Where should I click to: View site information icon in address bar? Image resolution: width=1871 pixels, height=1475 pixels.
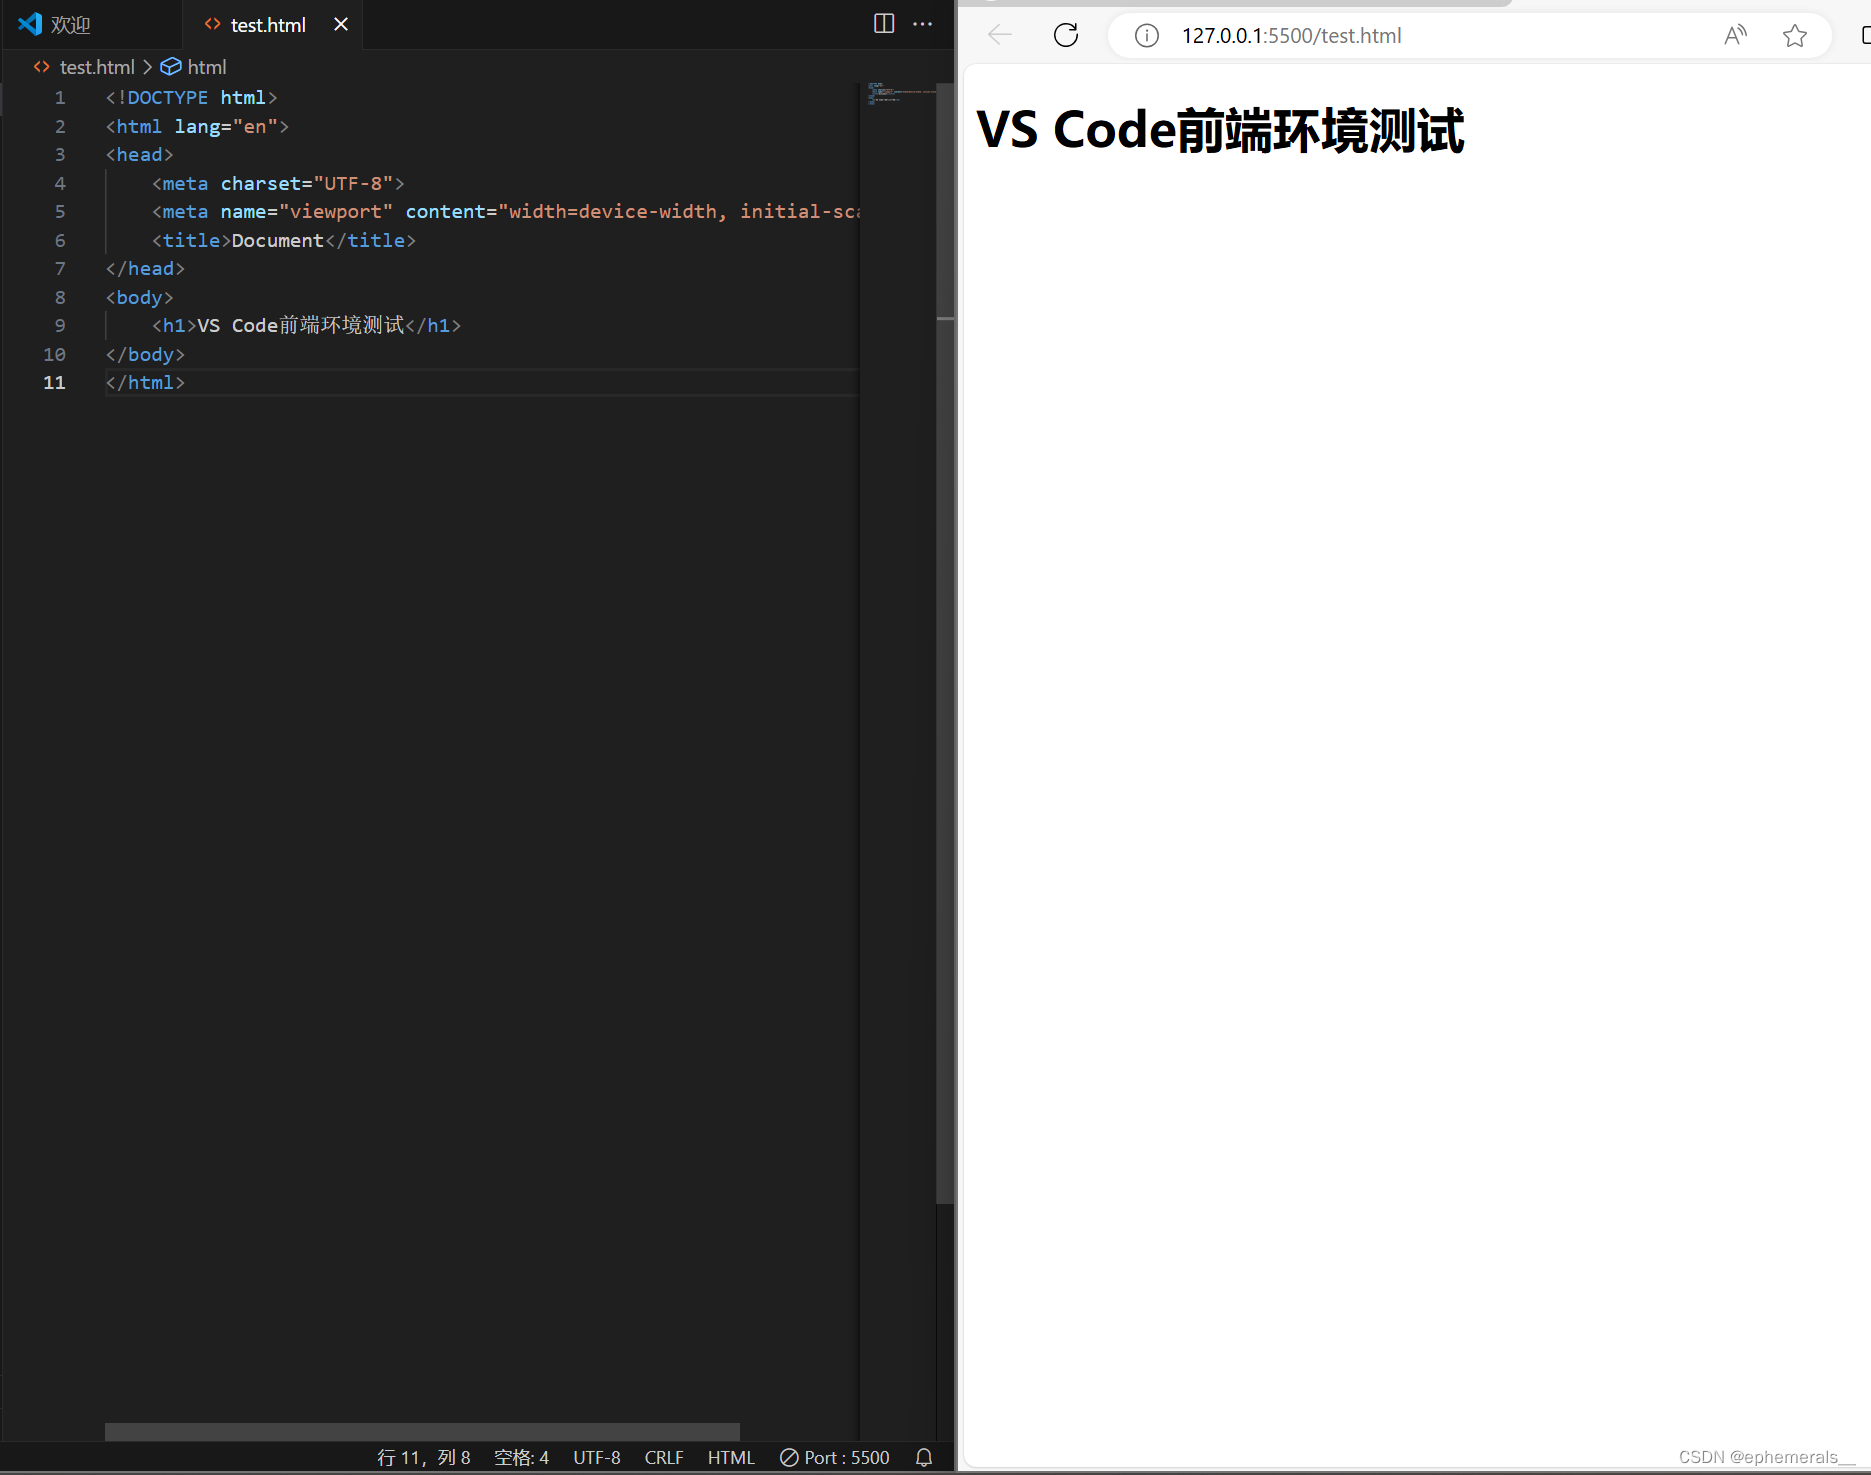tap(1147, 36)
